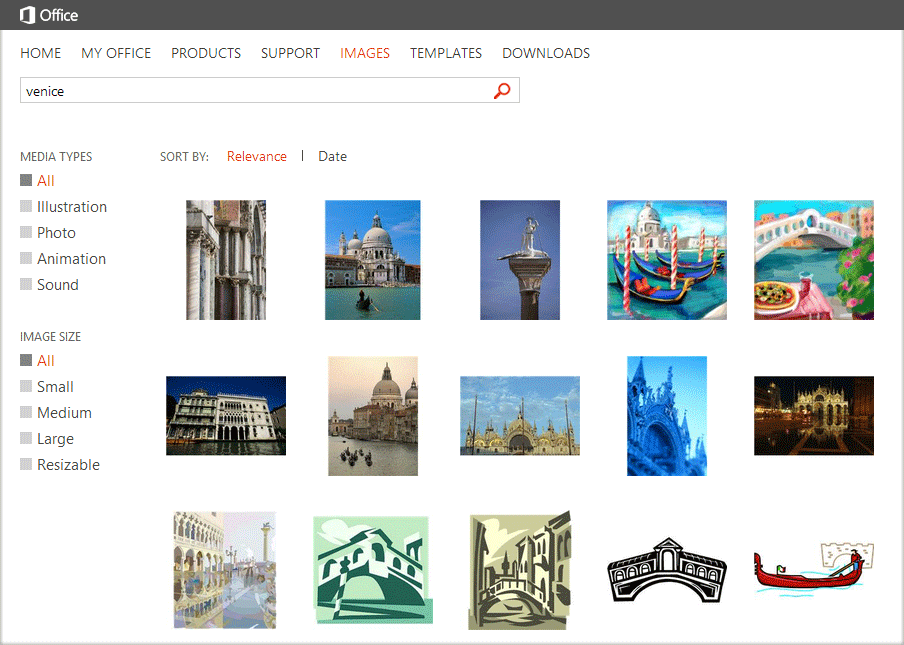The height and width of the screenshot is (645, 904).
Task: Open the colorful Rialto Bridge painting thumbnail
Action: point(813,260)
